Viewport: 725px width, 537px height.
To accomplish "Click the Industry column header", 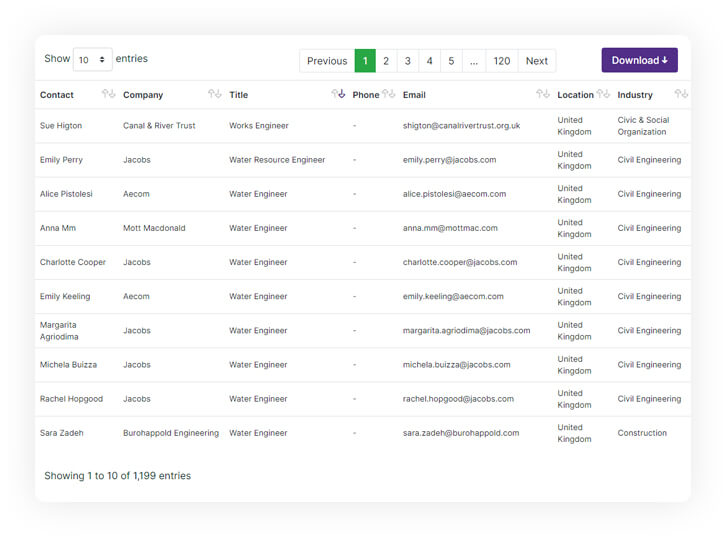I will [635, 95].
